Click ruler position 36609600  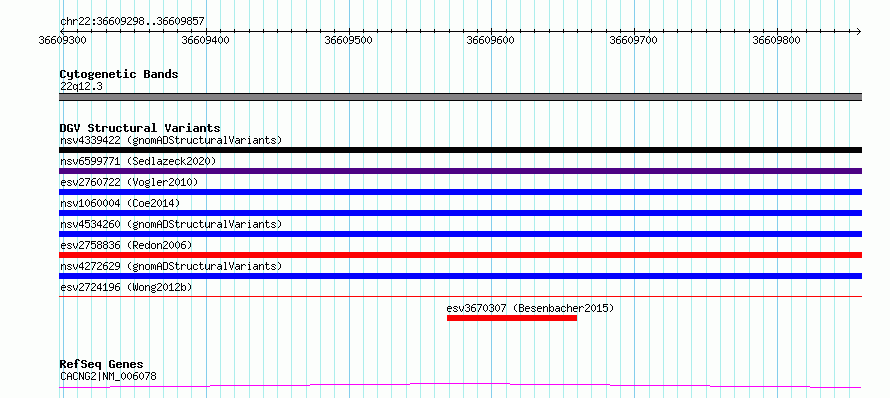point(490,40)
